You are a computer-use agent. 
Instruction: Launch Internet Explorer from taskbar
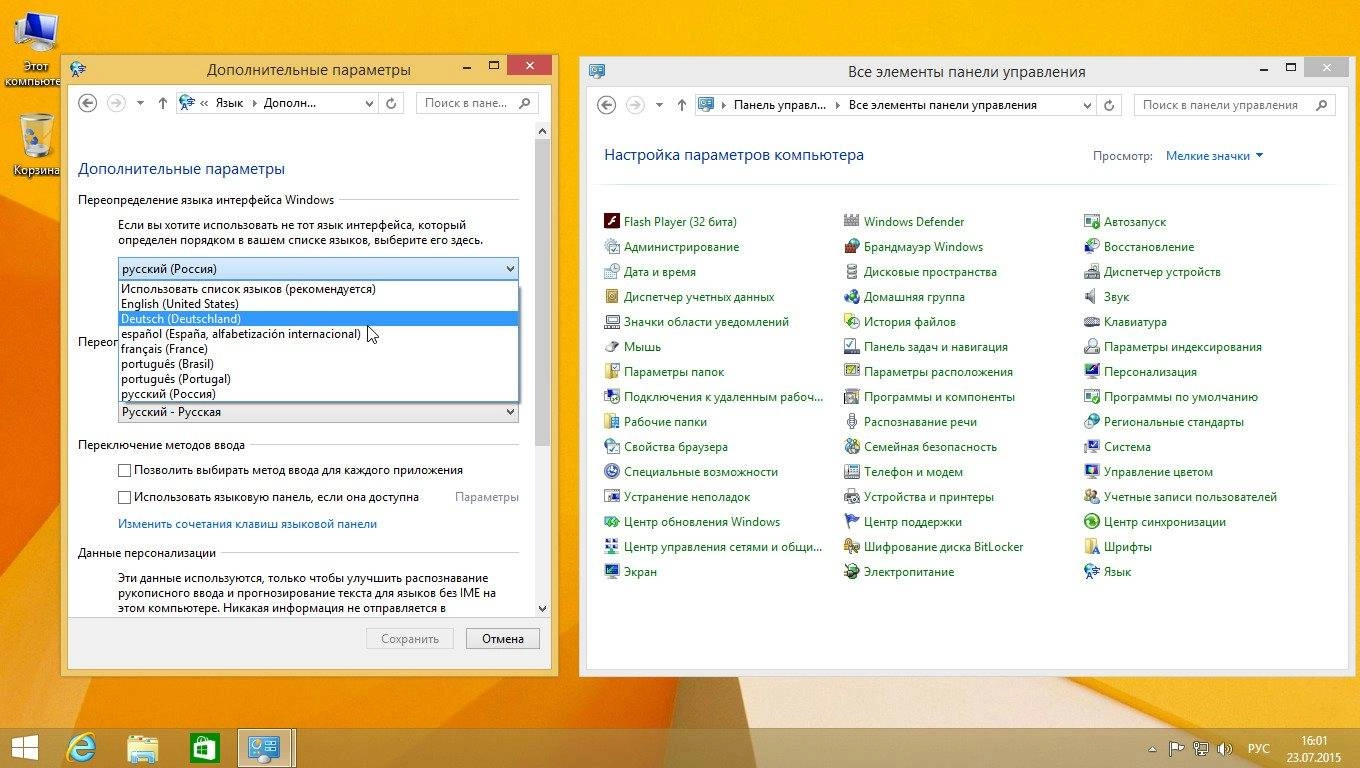coord(81,748)
